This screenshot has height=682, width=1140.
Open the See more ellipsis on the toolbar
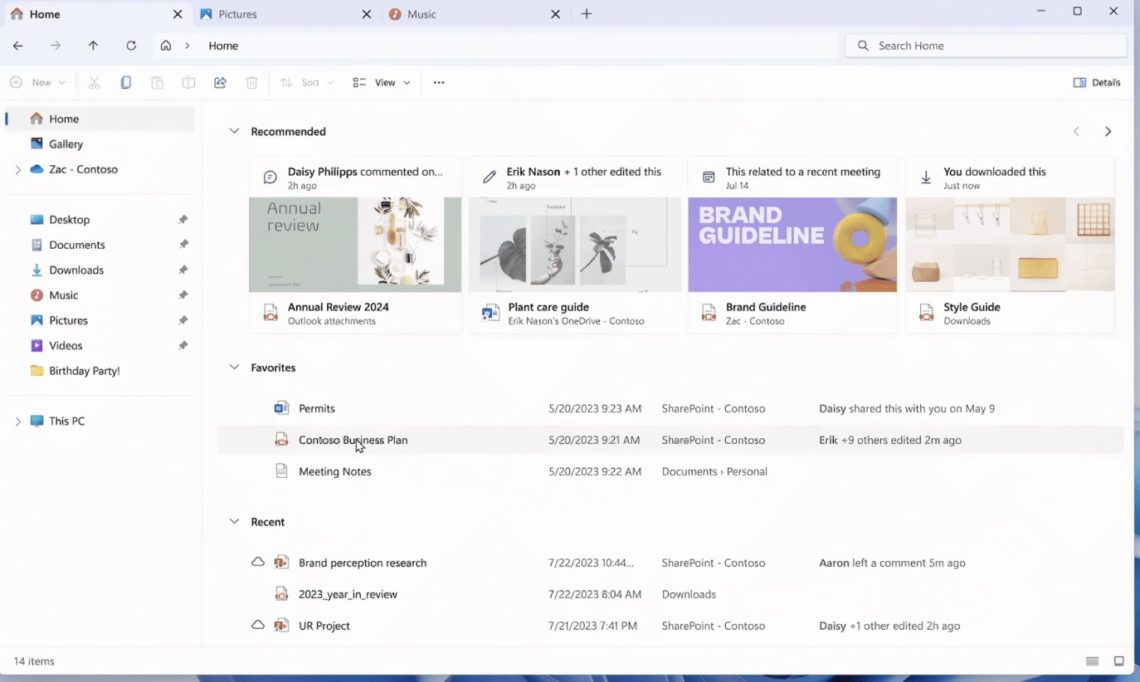438,82
